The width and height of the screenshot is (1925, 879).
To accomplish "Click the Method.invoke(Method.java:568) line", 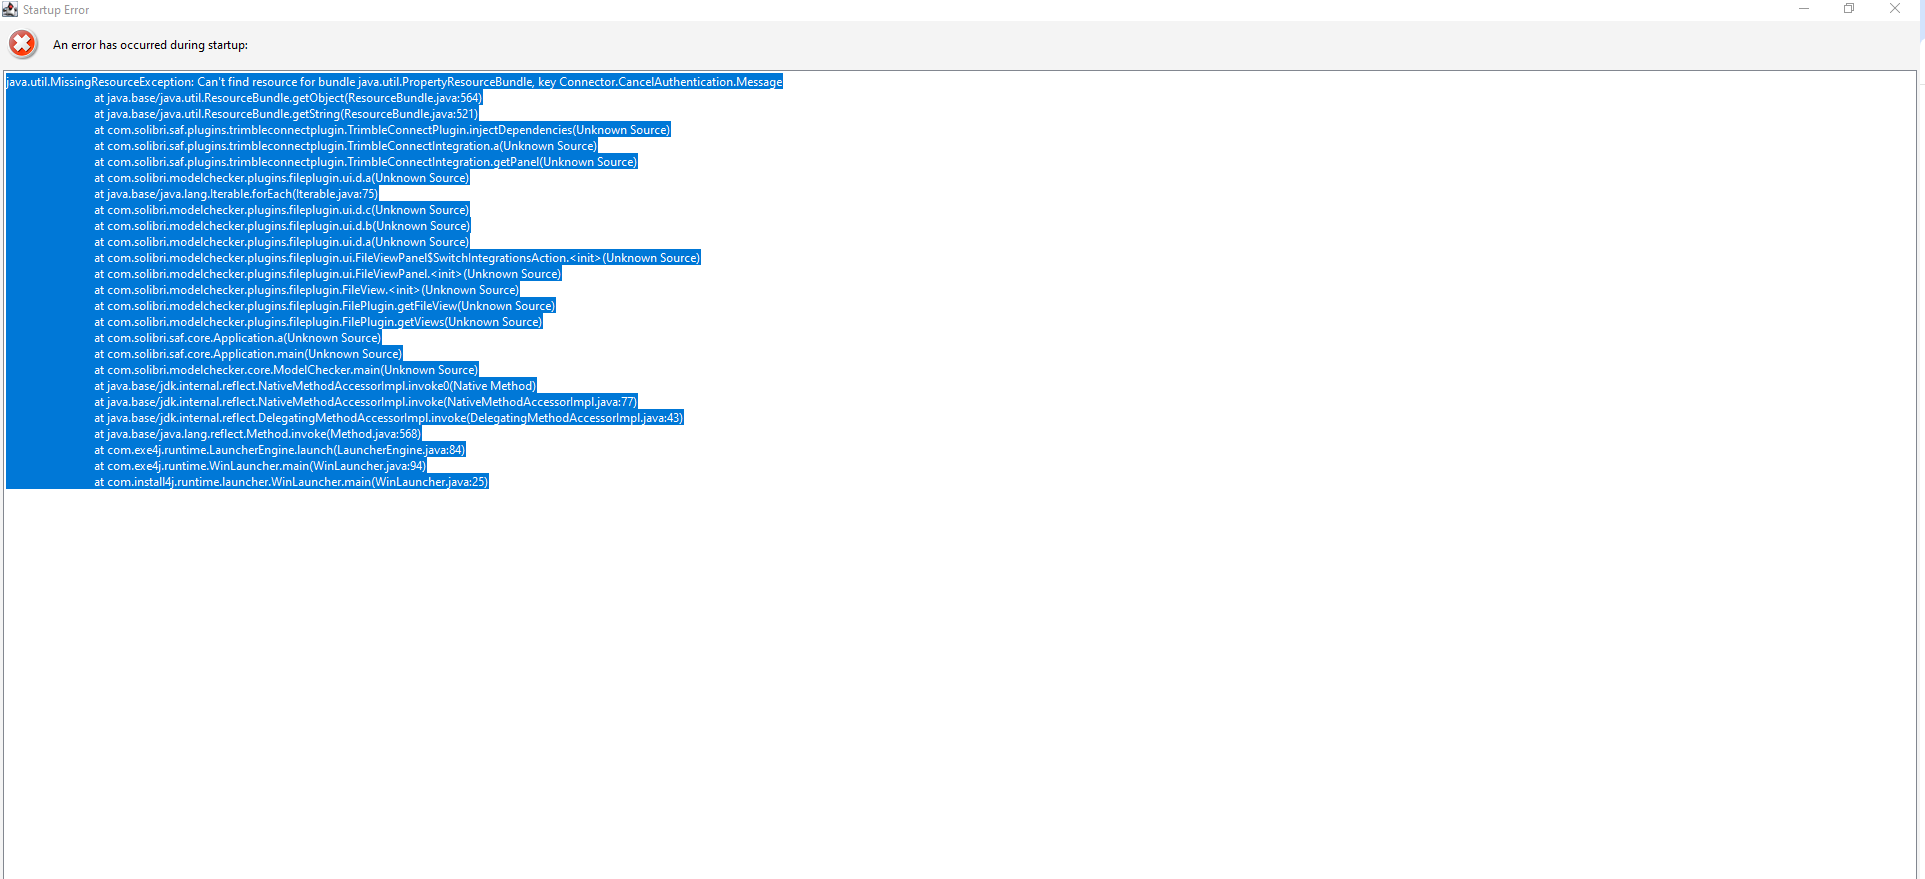I will [x=258, y=434].
